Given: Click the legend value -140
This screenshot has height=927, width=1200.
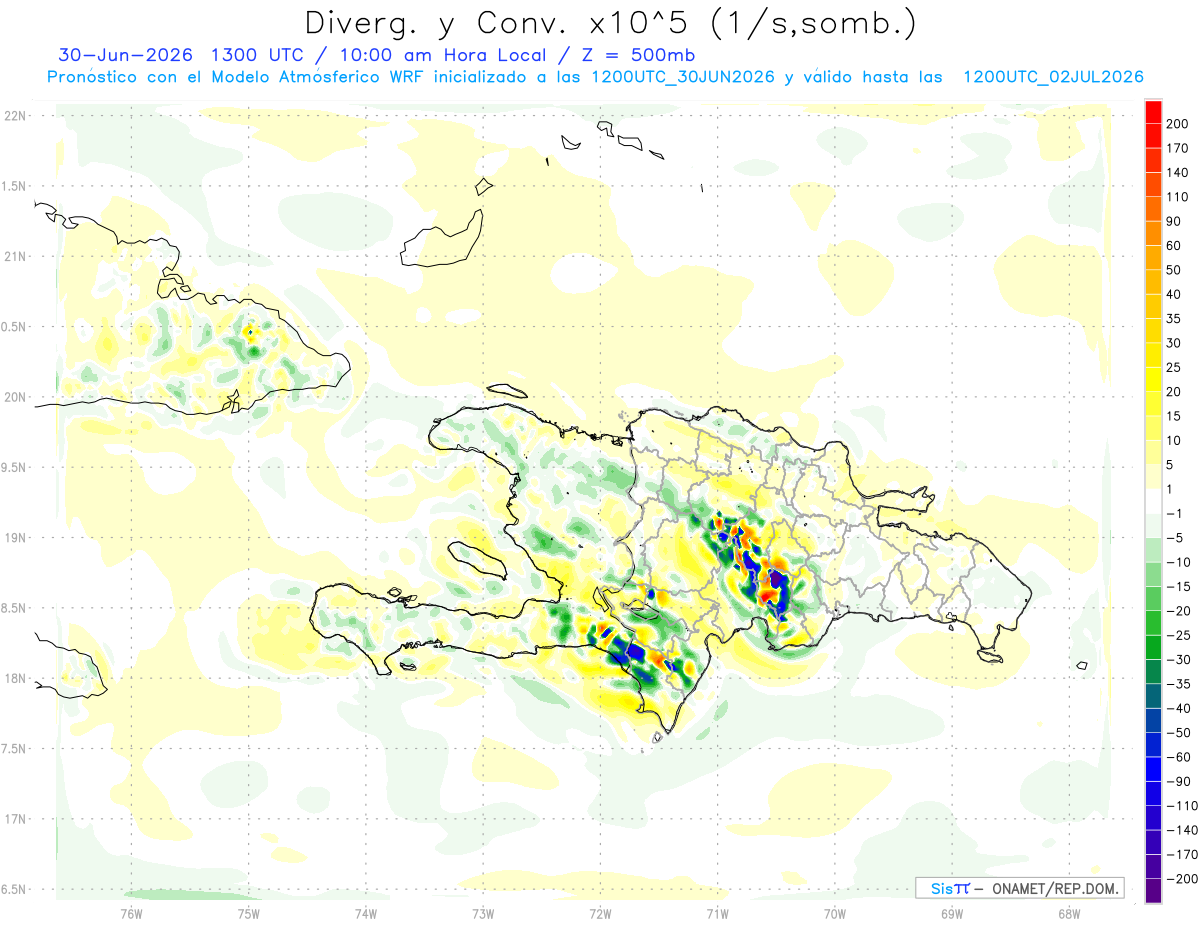Looking at the screenshot, I should [x=1182, y=830].
